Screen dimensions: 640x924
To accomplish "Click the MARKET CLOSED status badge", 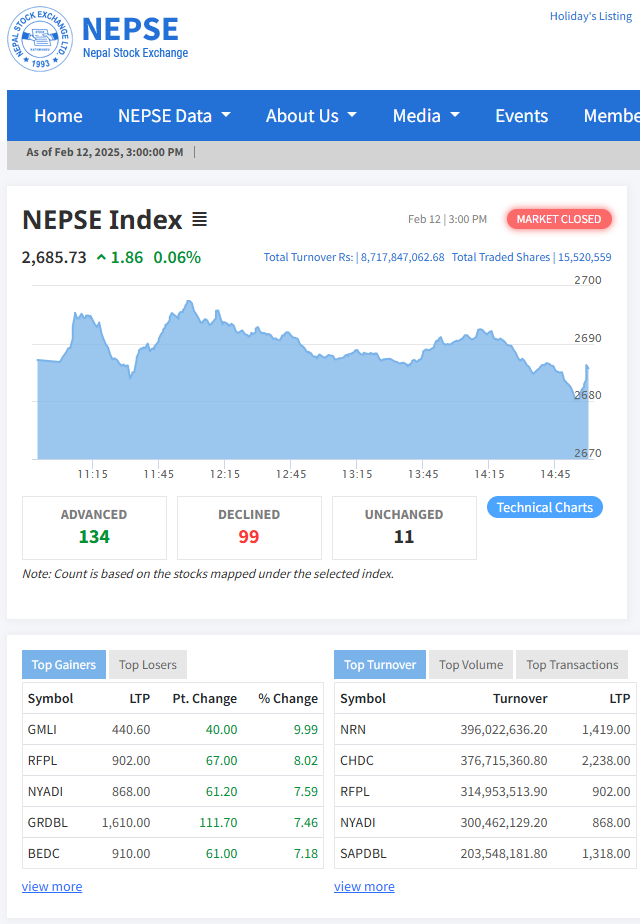I will tap(558, 219).
